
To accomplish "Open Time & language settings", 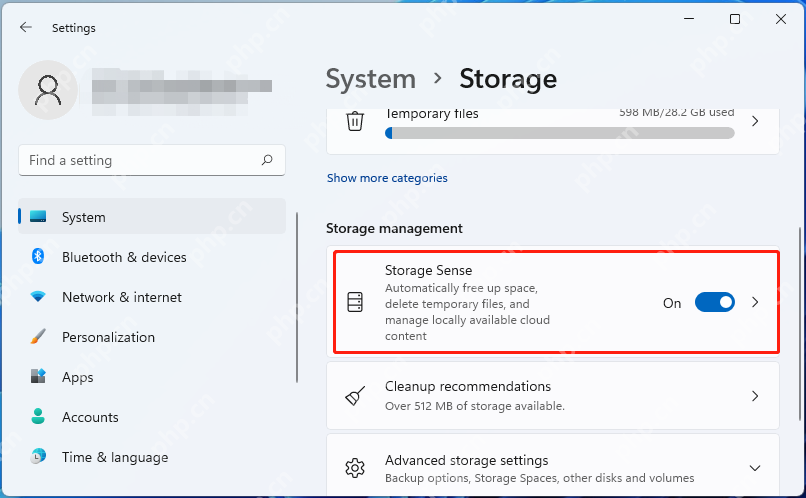I will [x=152, y=457].
